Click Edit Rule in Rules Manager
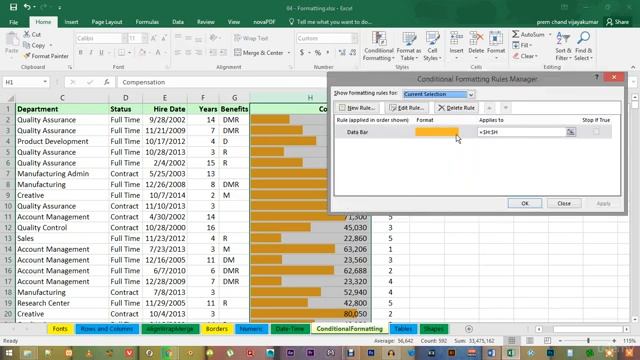 (407, 108)
